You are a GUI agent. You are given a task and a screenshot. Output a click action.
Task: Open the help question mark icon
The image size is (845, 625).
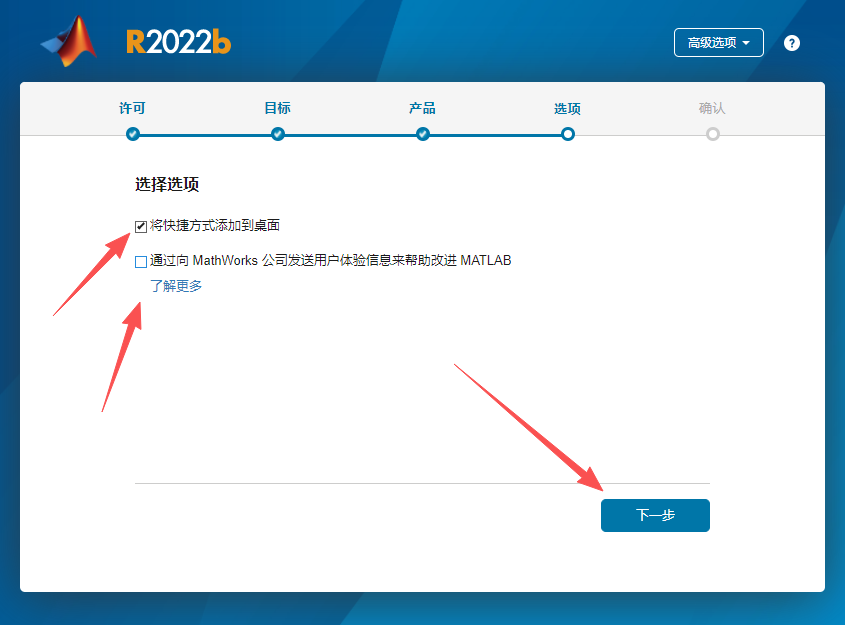[791, 42]
